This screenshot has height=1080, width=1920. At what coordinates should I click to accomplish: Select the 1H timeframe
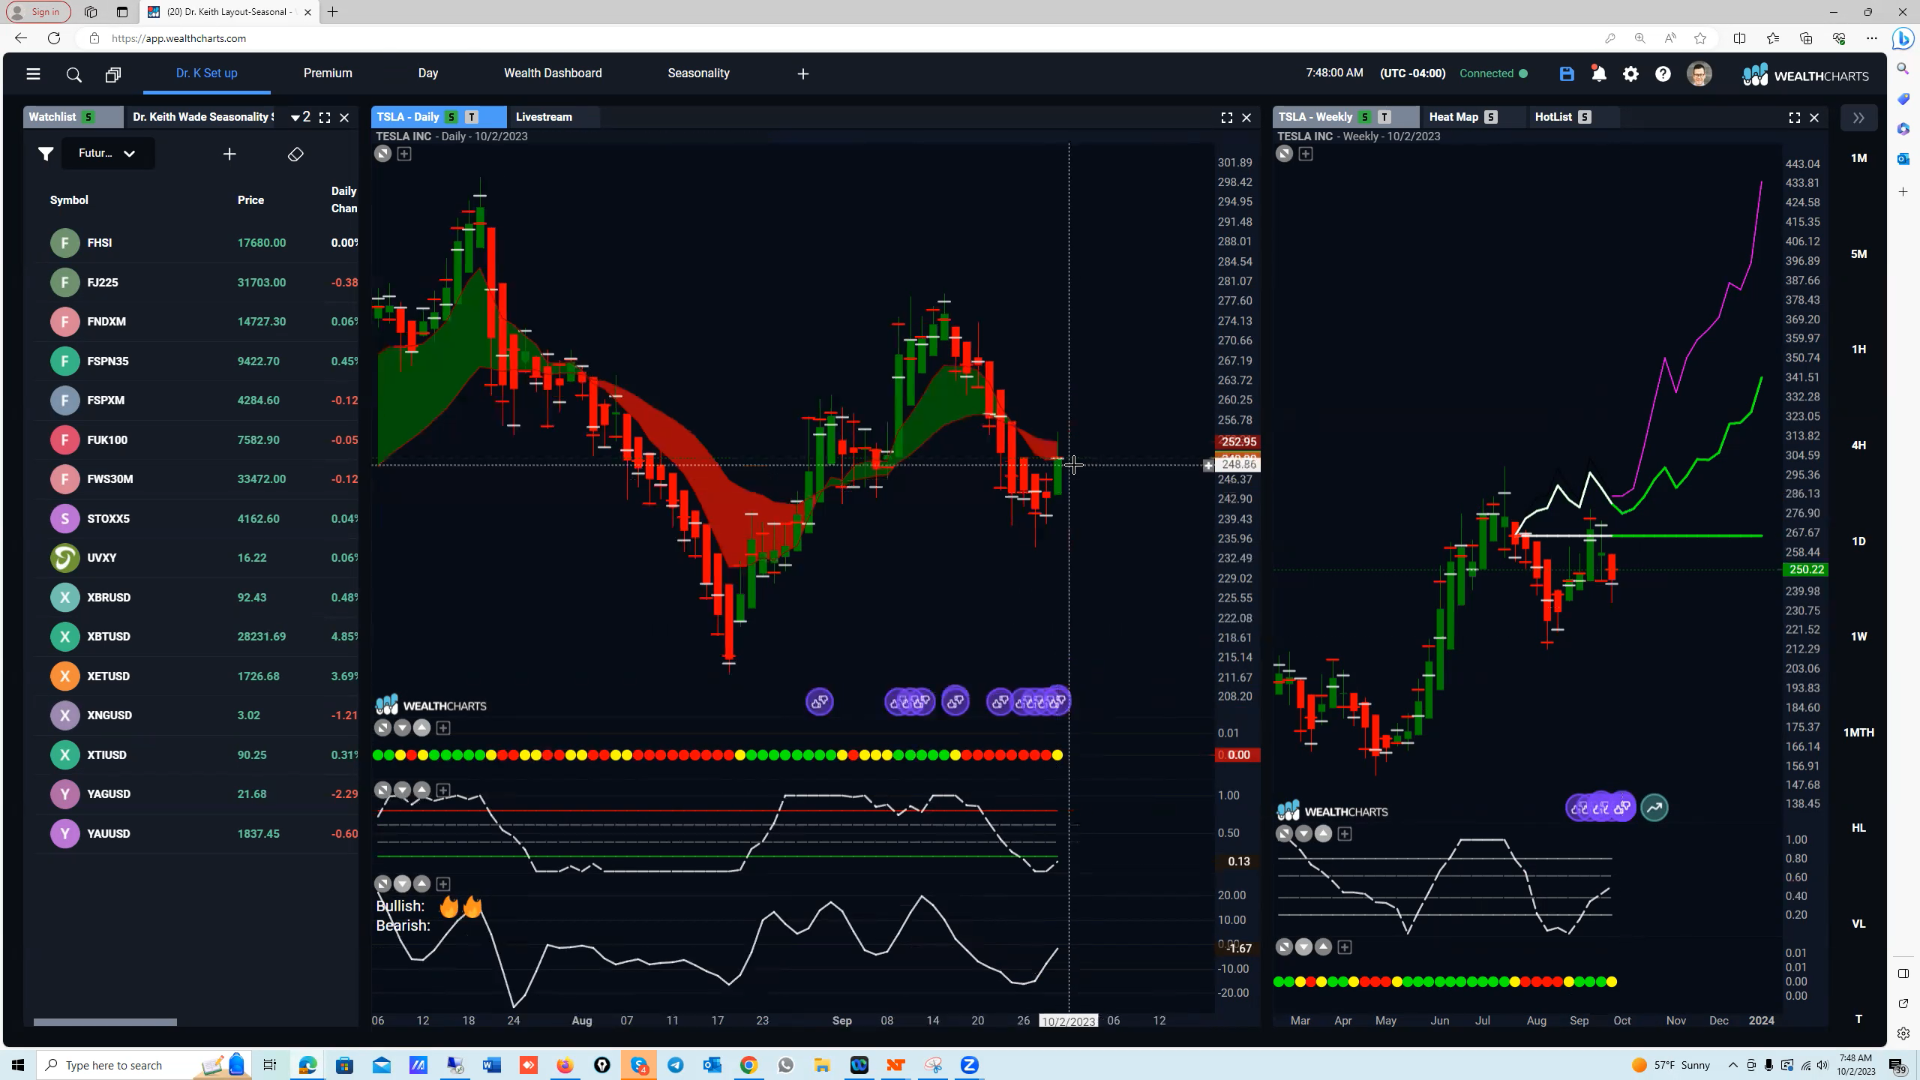tap(1859, 350)
